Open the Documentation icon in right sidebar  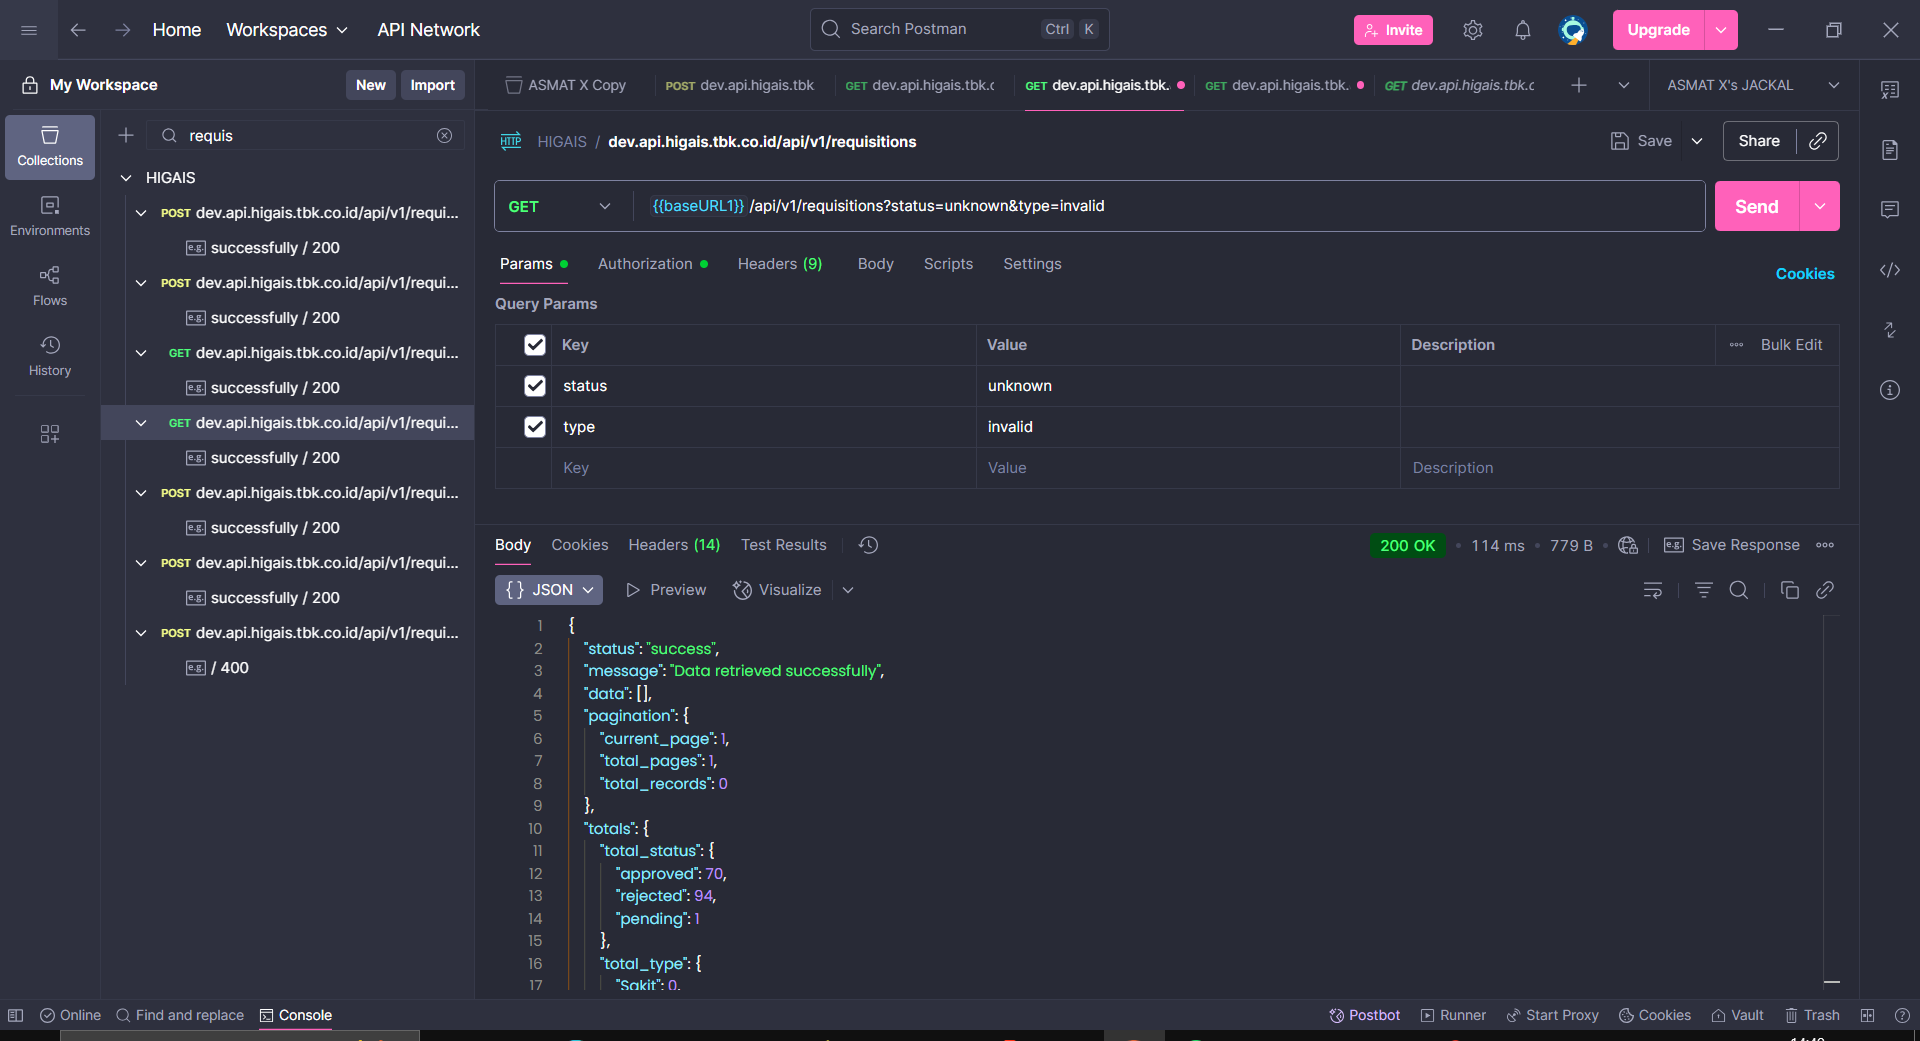tap(1890, 150)
